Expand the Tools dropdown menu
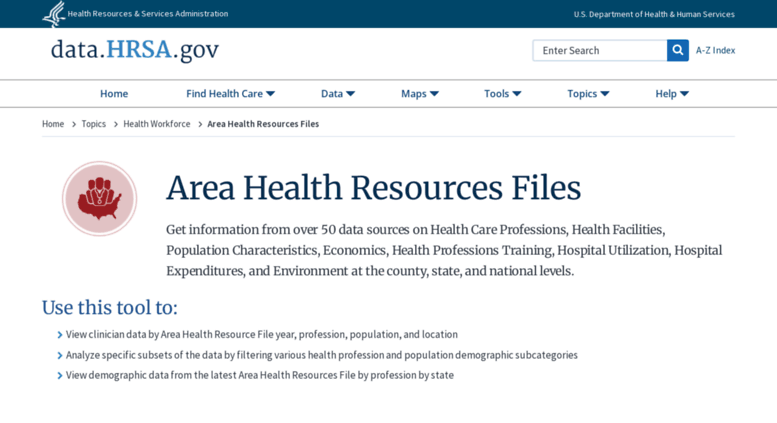Image resolution: width=777 pixels, height=423 pixels. [x=502, y=94]
